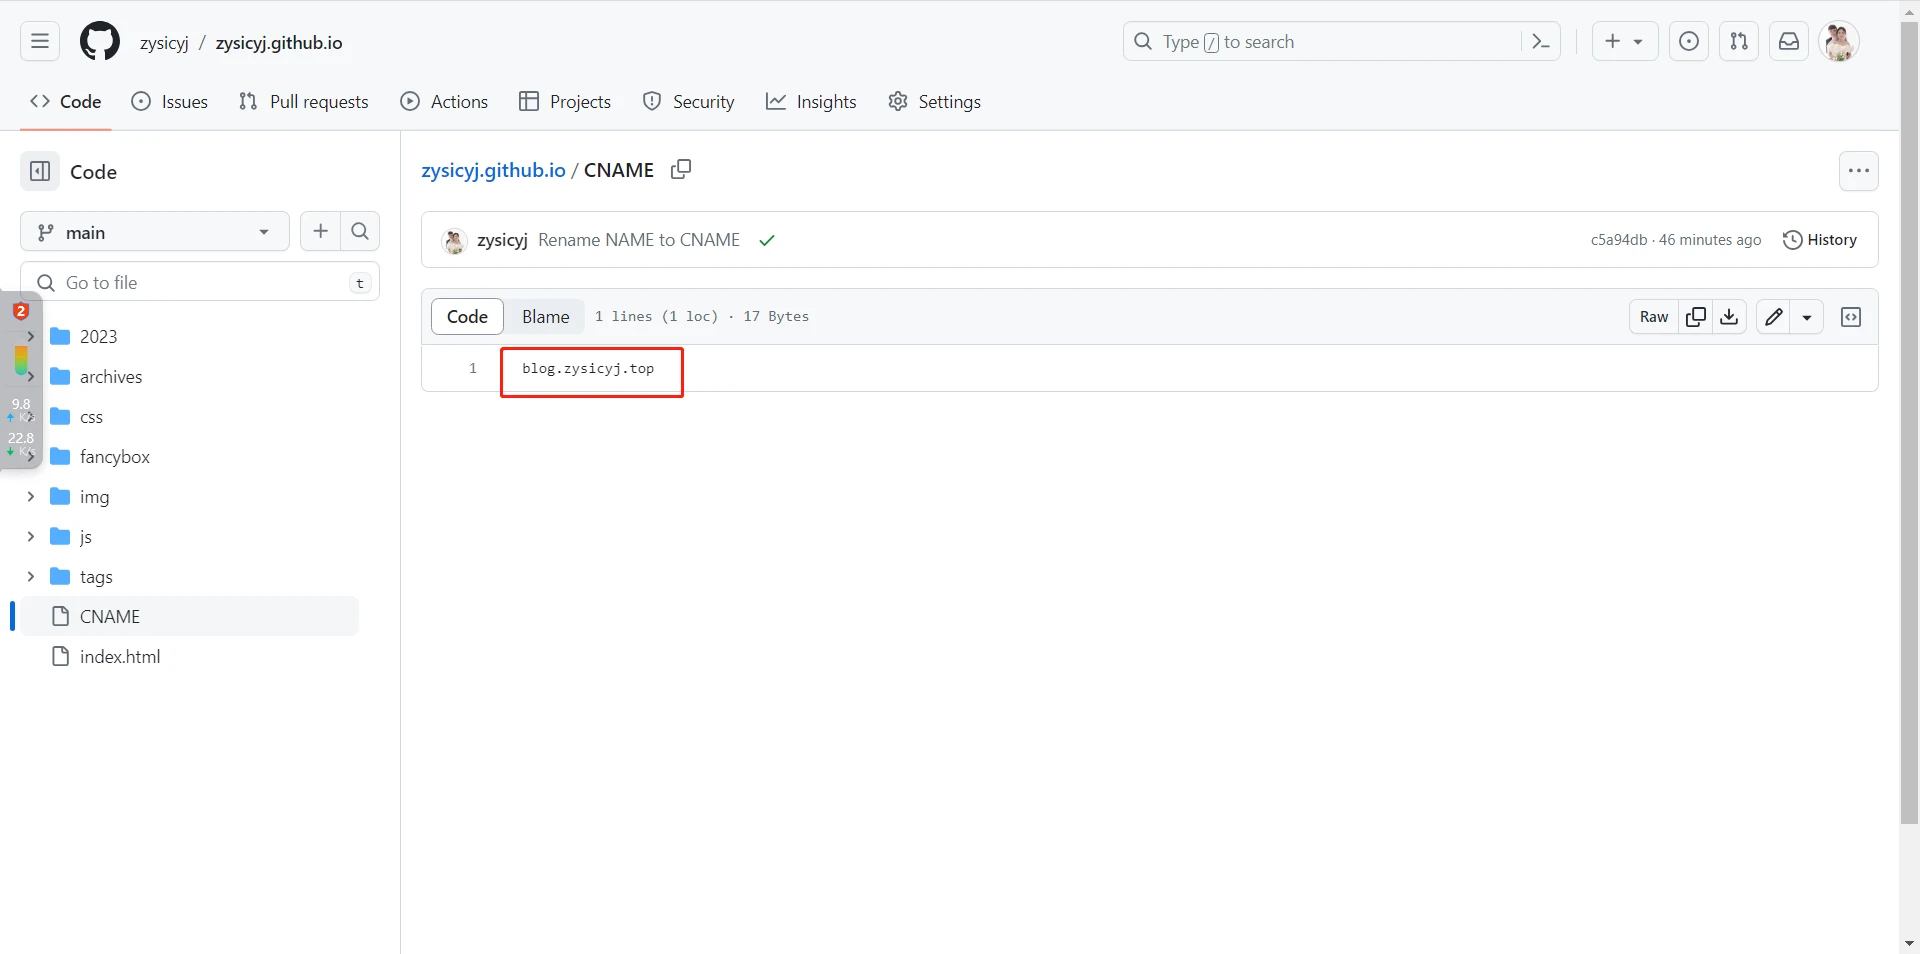
Task: View your pull requests icon in header
Action: pos(1739,42)
